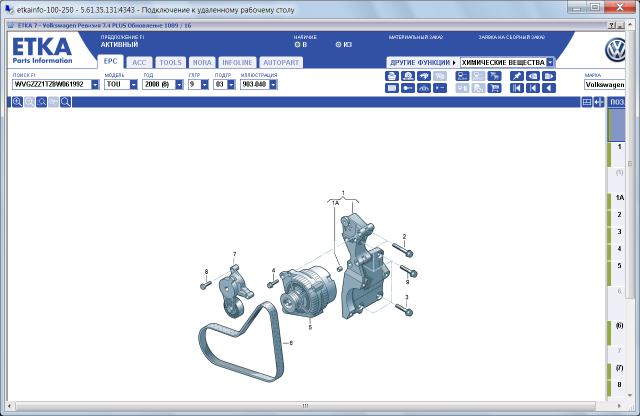640x416 pixels.
Task: Open the ИЛЛЮСТРАЦИЯ dropdown showing 903.040
Action: [273, 85]
